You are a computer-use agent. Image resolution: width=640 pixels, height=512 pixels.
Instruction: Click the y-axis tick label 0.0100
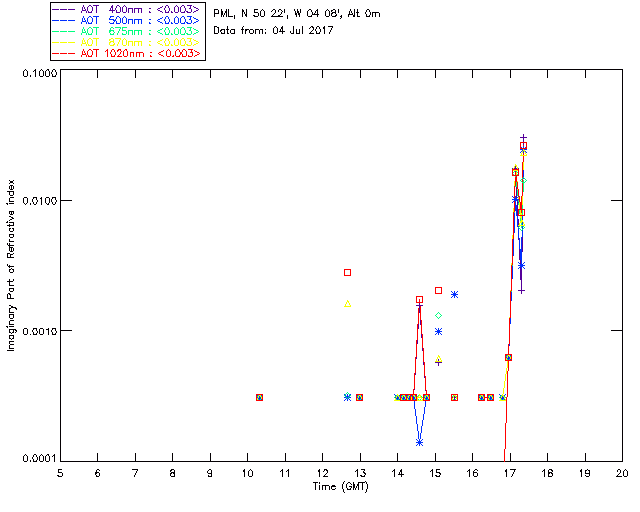click(40, 201)
